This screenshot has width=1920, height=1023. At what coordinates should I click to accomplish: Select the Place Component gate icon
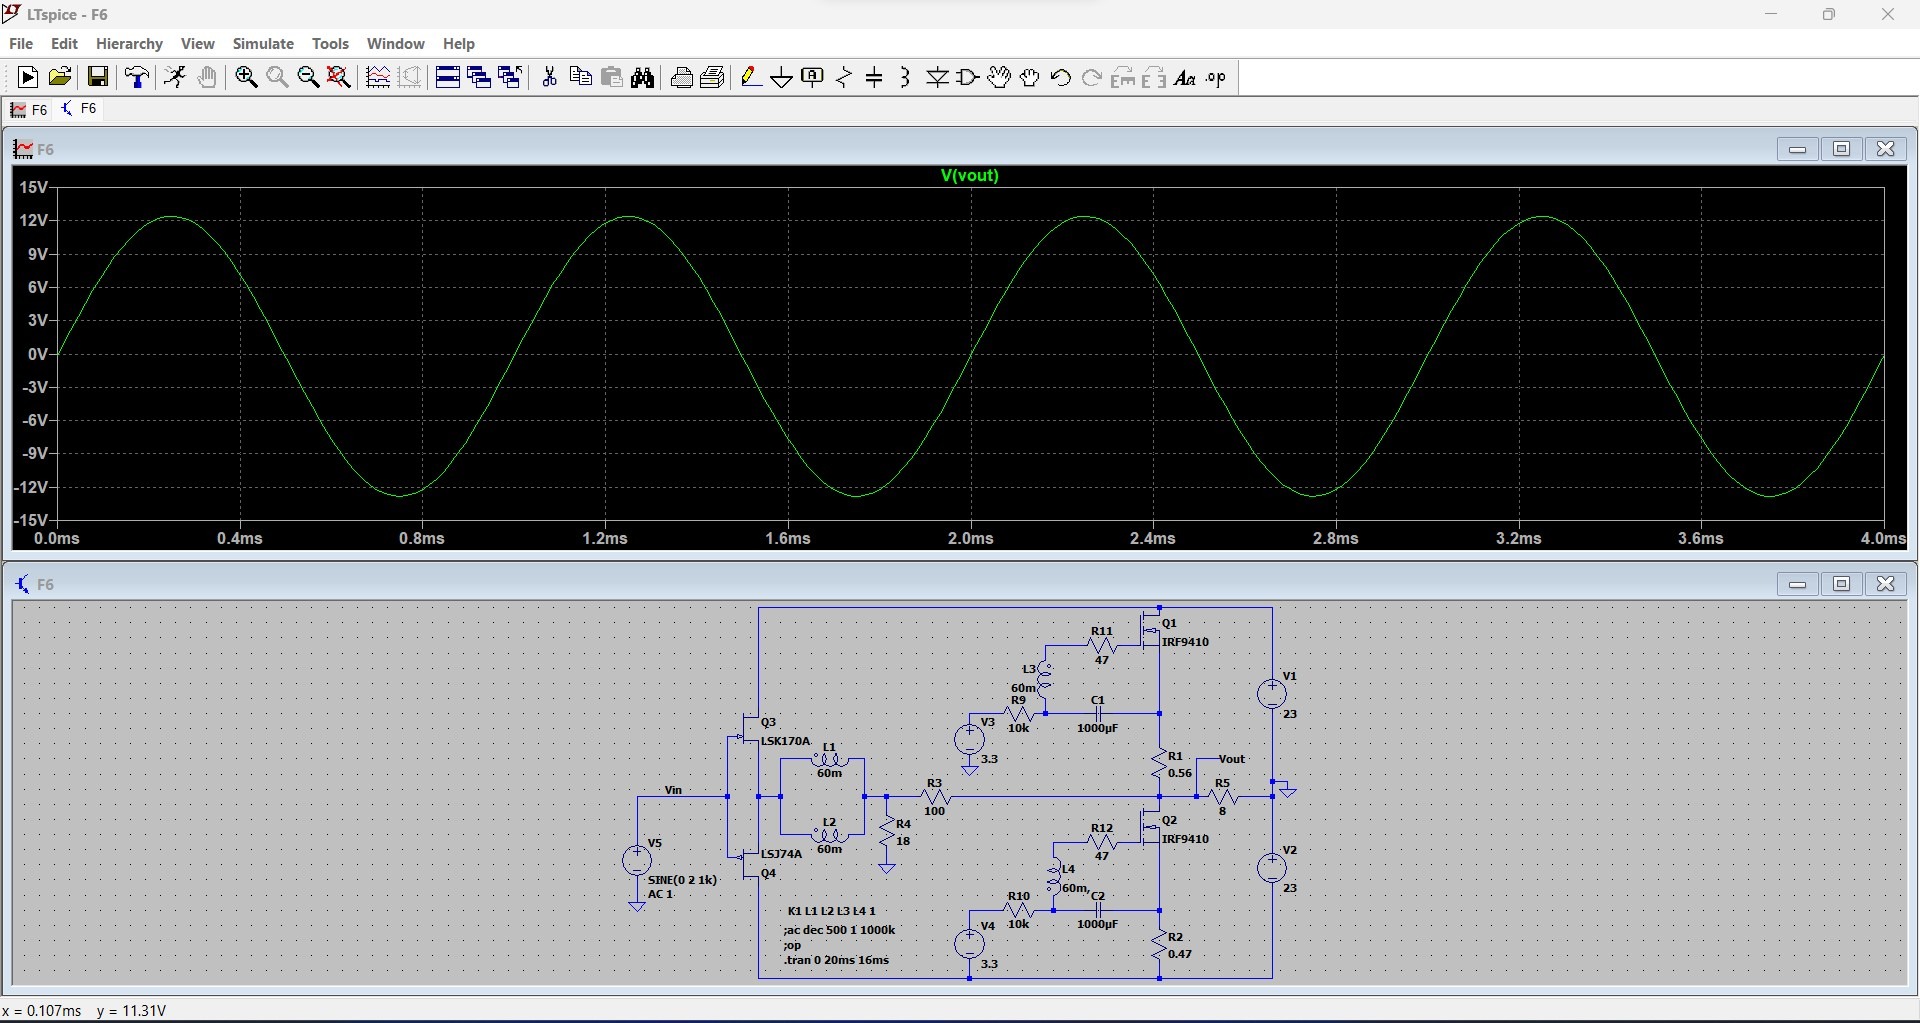tap(968, 78)
